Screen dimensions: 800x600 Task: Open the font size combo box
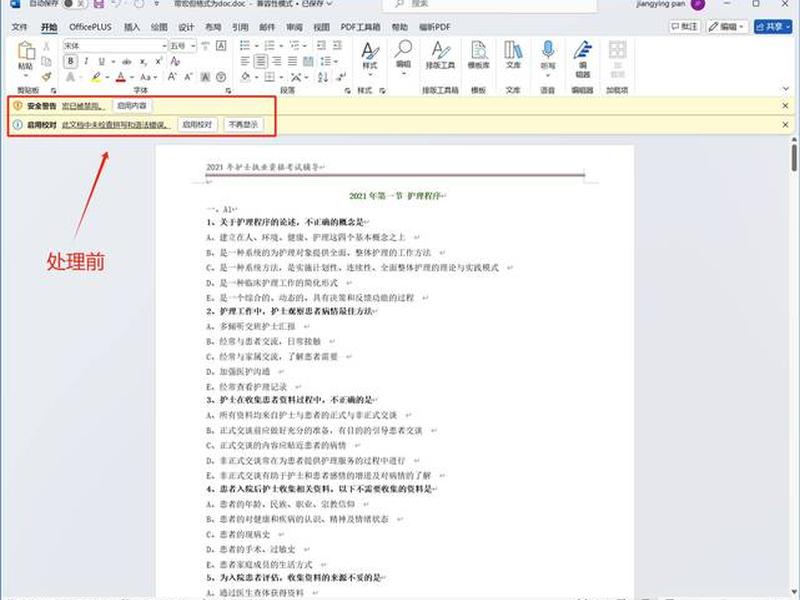(183, 46)
